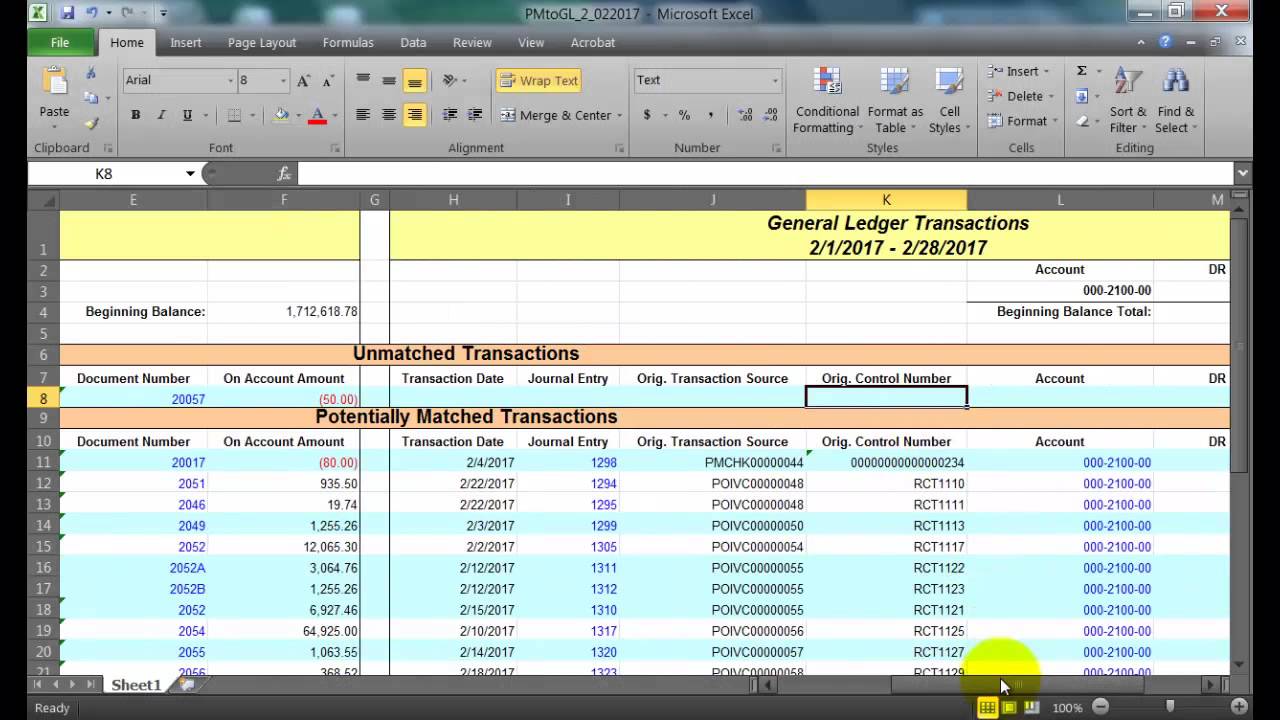Click the increase indent icon

475,115
